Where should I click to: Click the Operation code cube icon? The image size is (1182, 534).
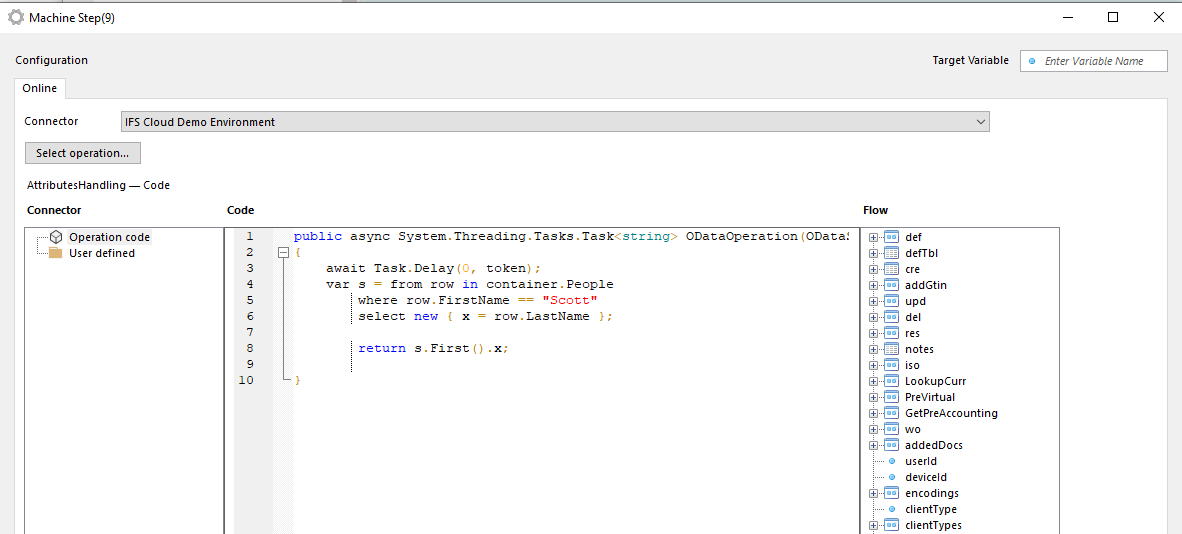(x=56, y=237)
